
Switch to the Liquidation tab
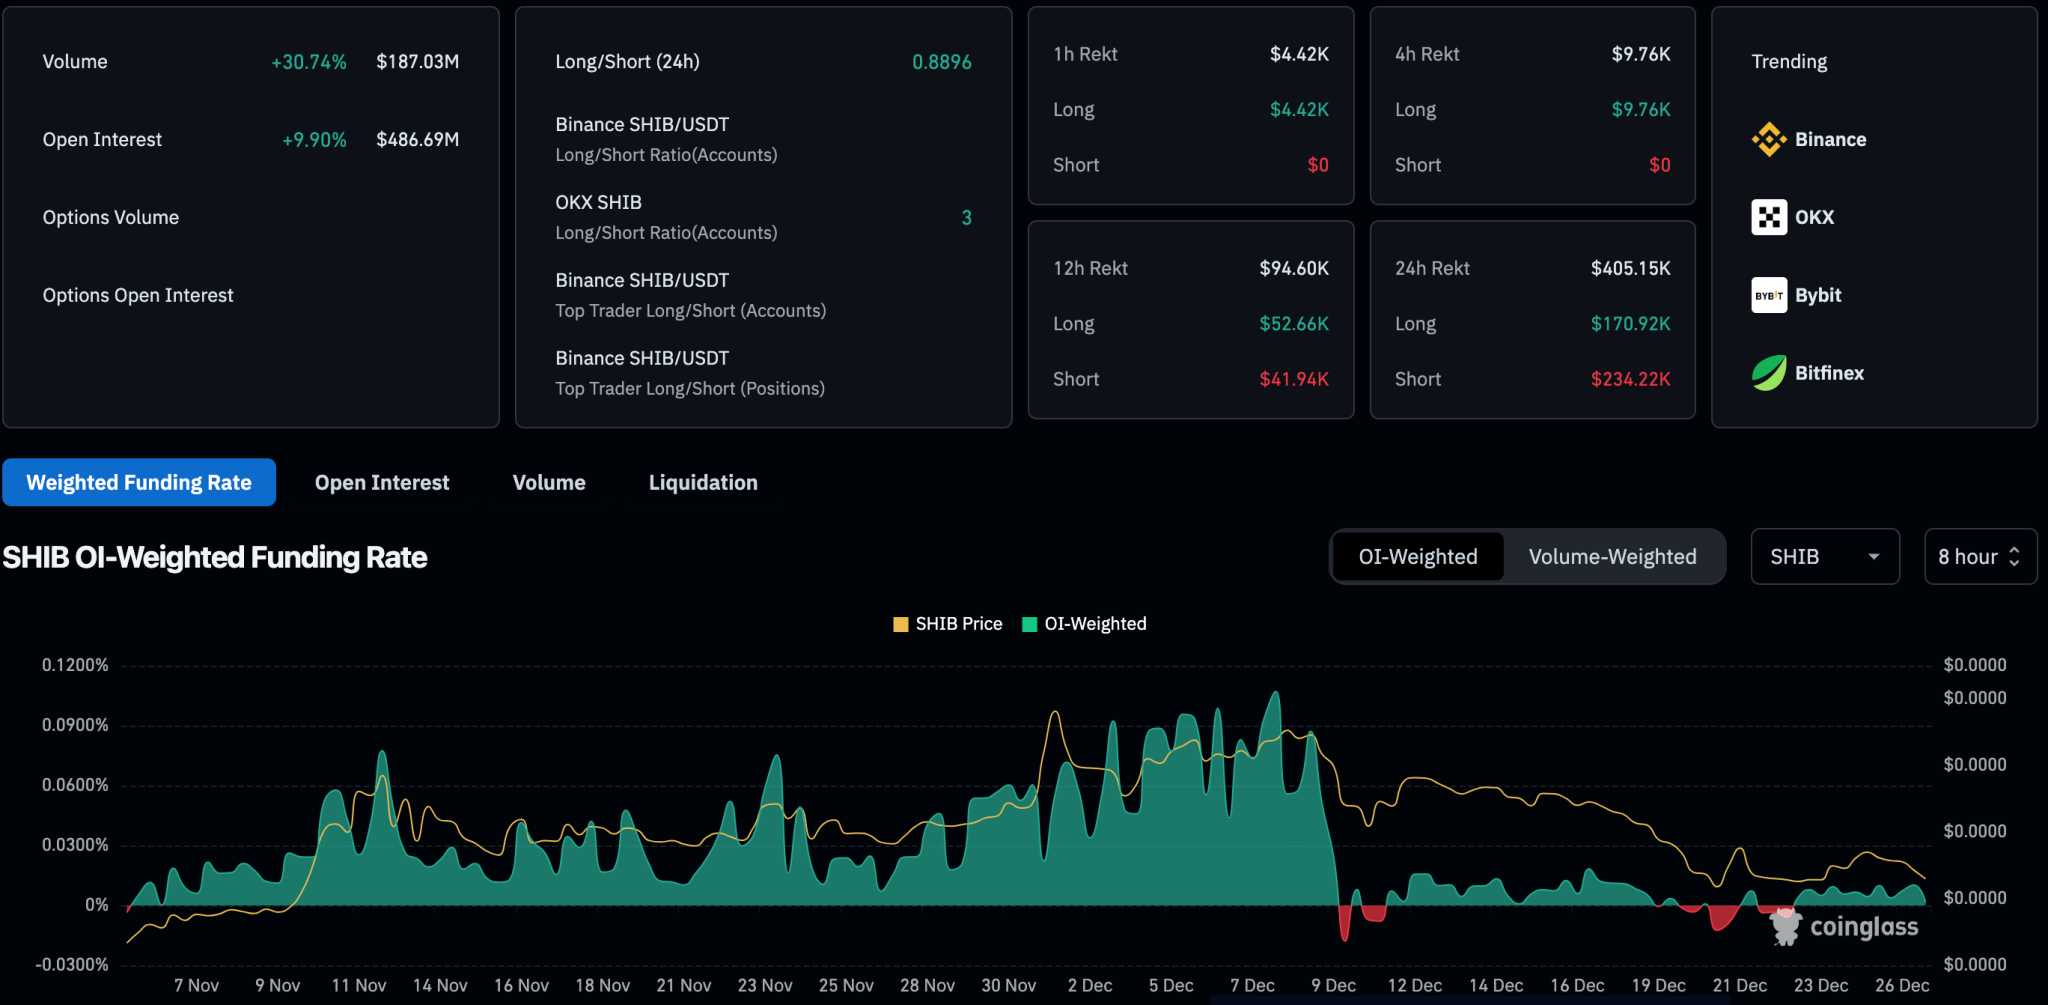click(703, 482)
